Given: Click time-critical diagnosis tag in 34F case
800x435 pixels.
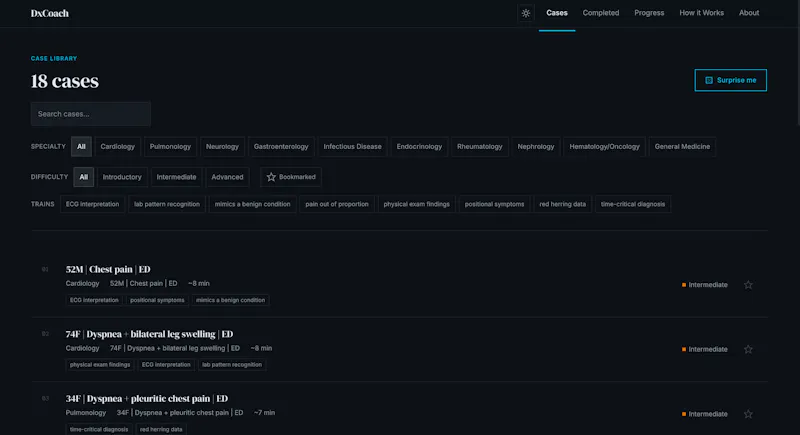Looking at the screenshot, I should click(99, 429).
